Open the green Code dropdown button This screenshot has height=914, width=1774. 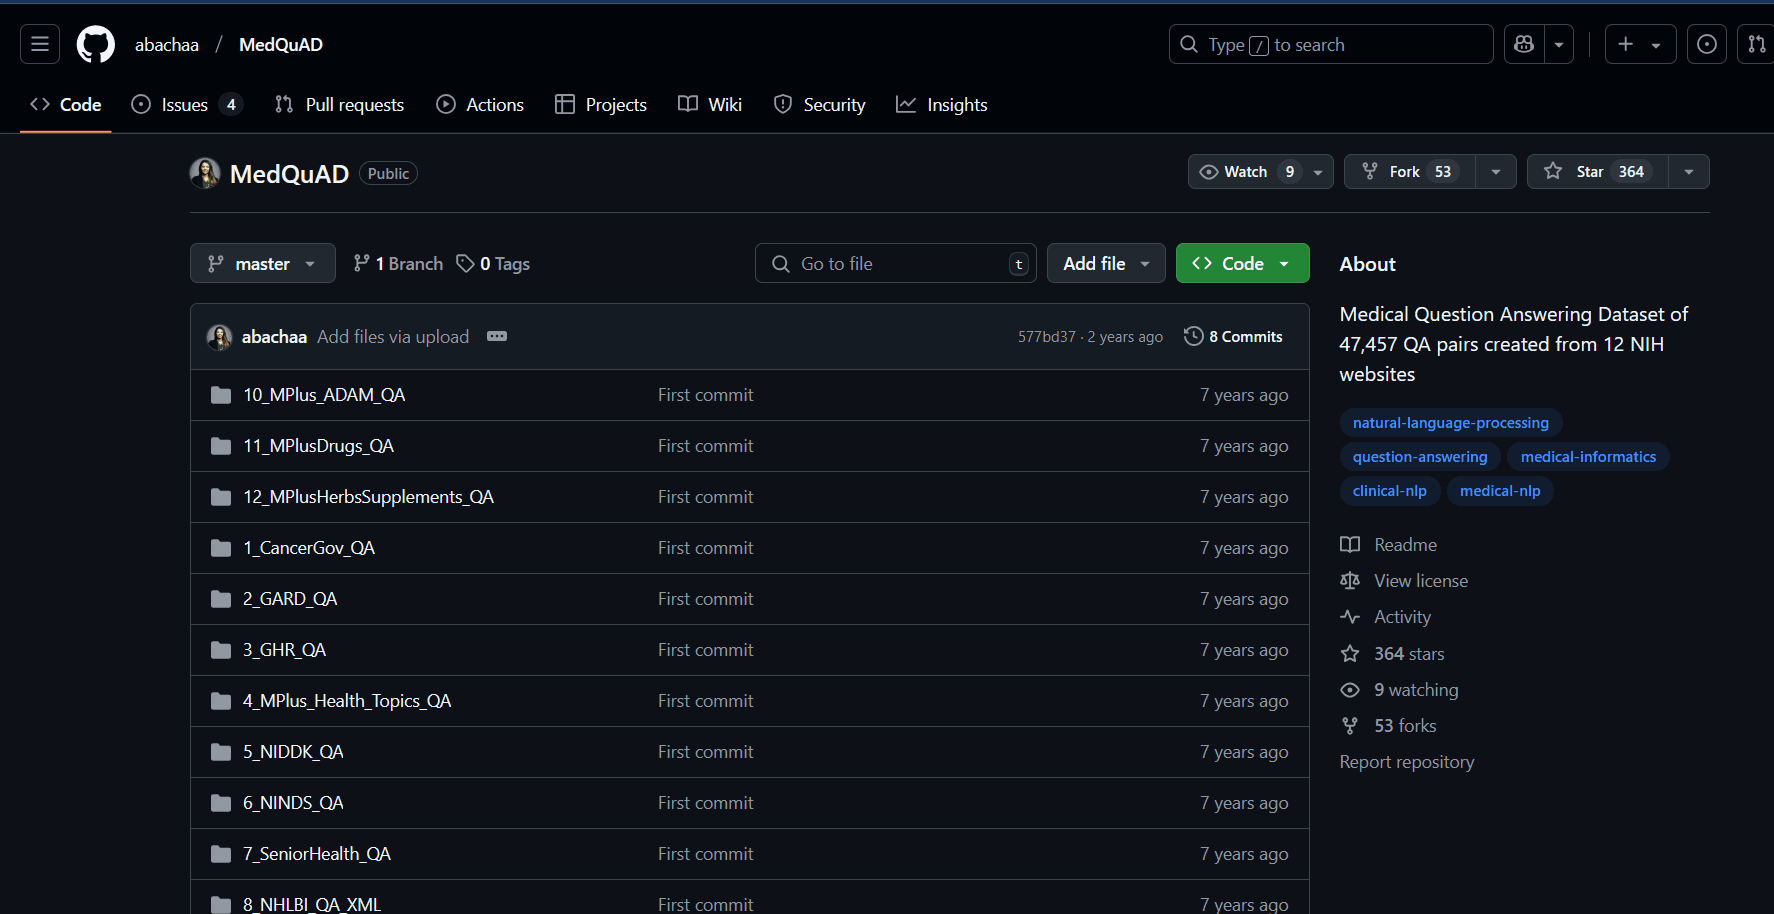point(1243,263)
